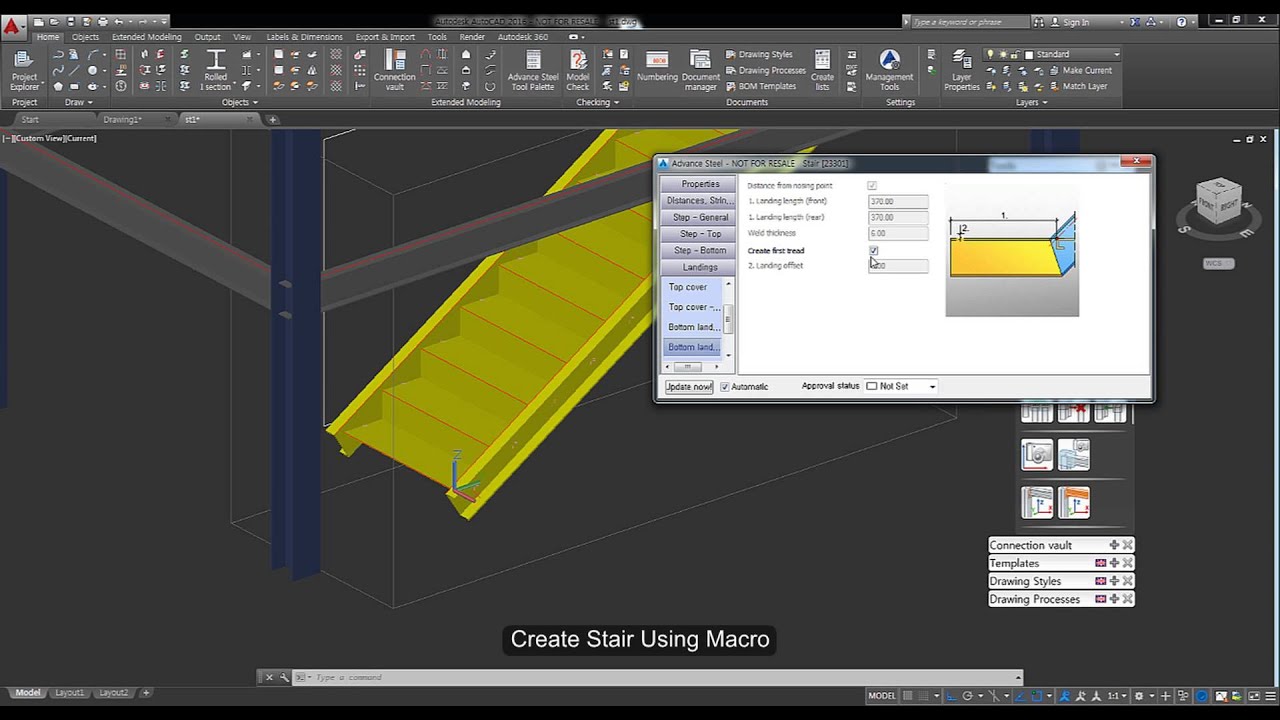Open the Document manager
Screen dimensions: 1280x720
(701, 70)
